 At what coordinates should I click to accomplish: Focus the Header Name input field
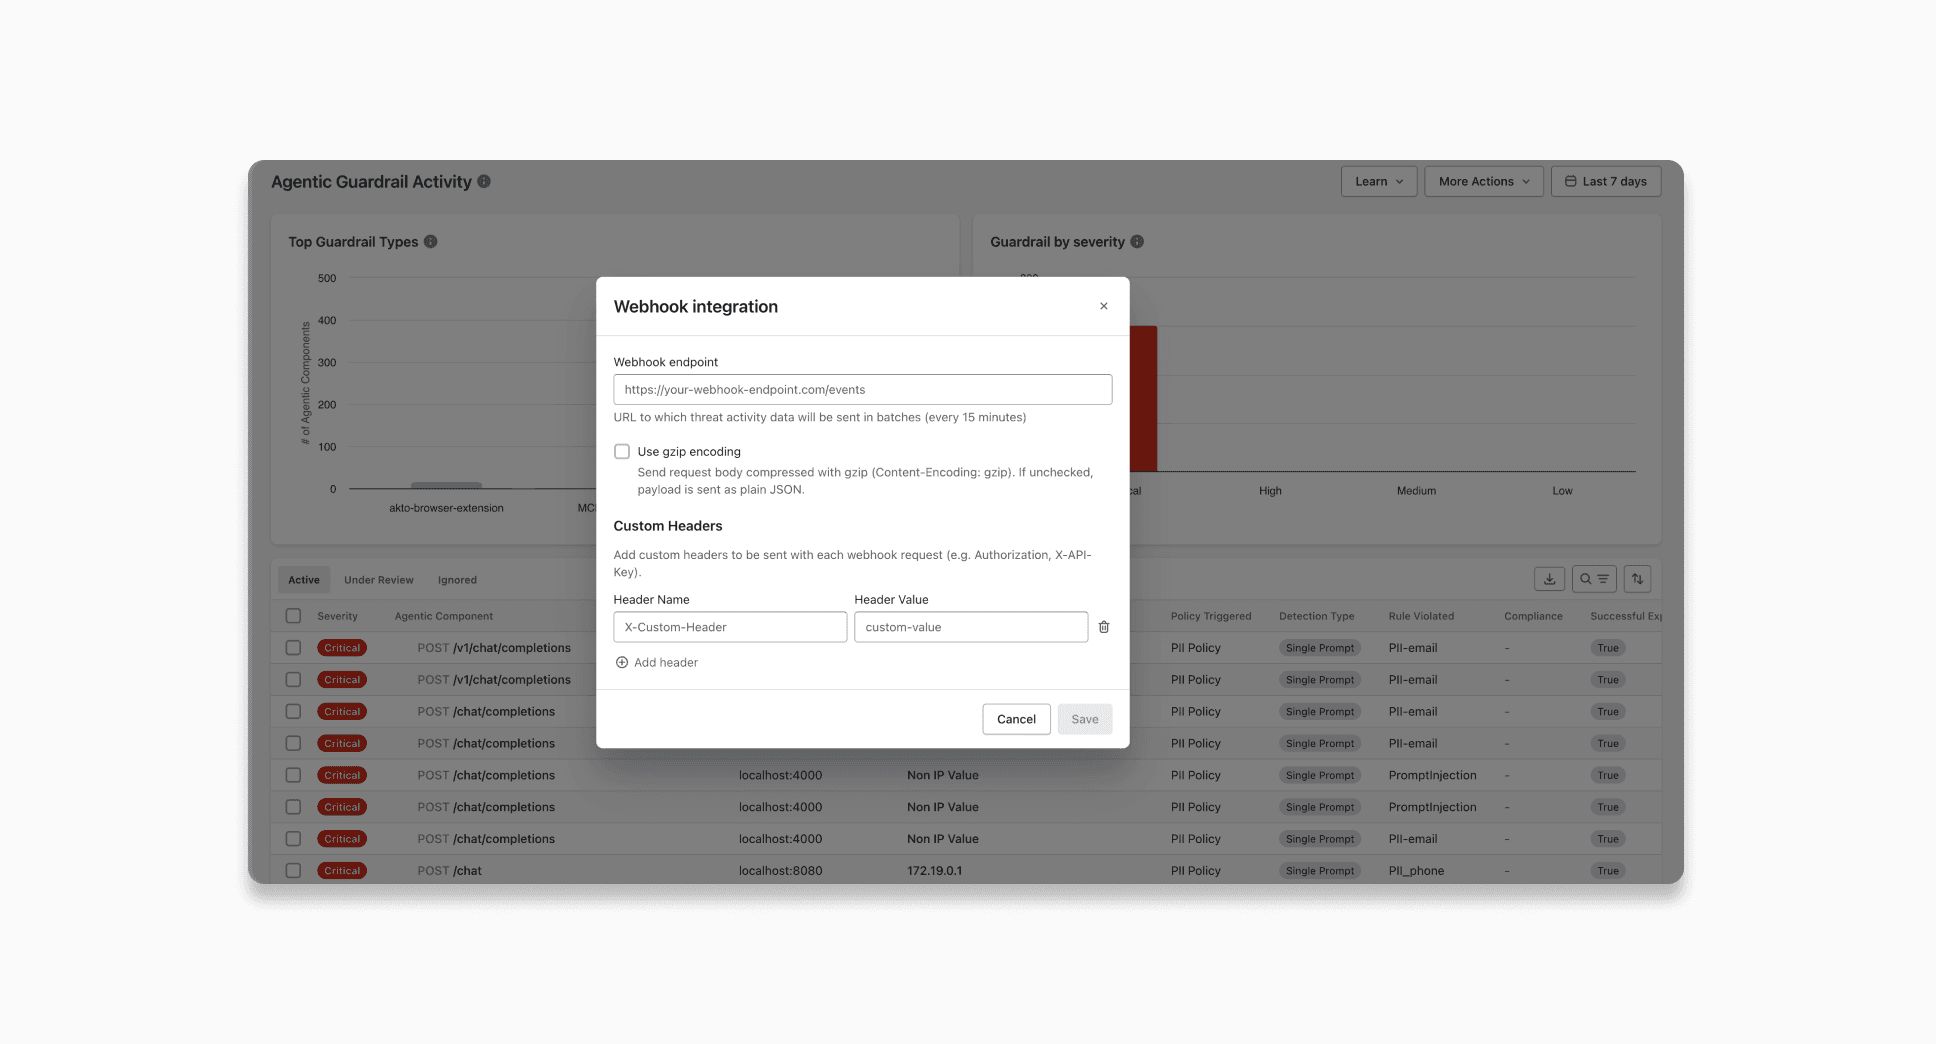click(x=730, y=627)
